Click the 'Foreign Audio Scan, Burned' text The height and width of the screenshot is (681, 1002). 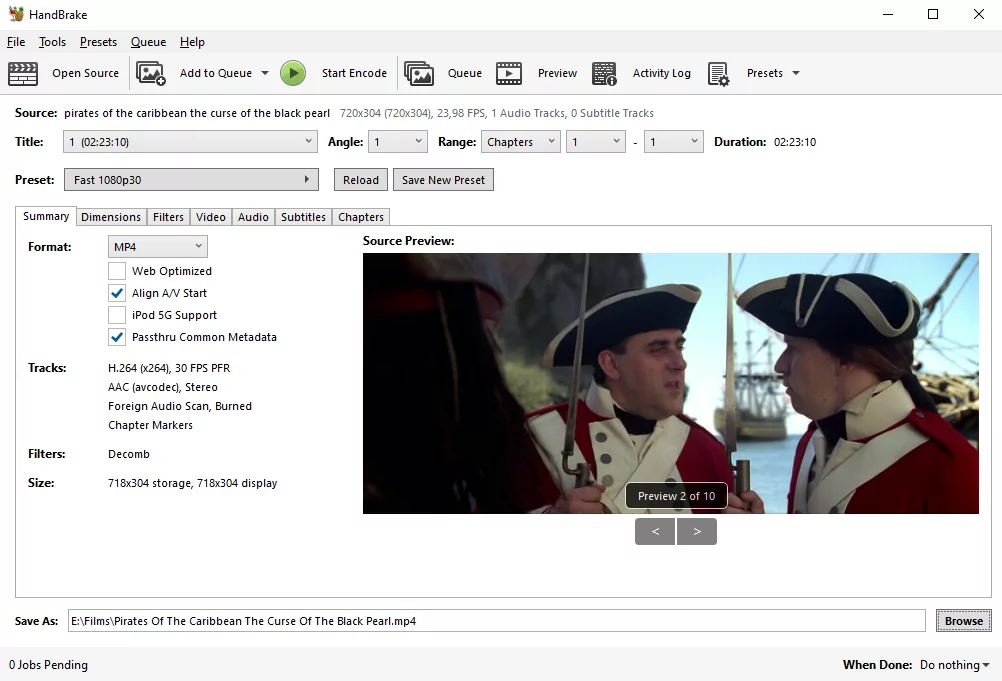[180, 406]
